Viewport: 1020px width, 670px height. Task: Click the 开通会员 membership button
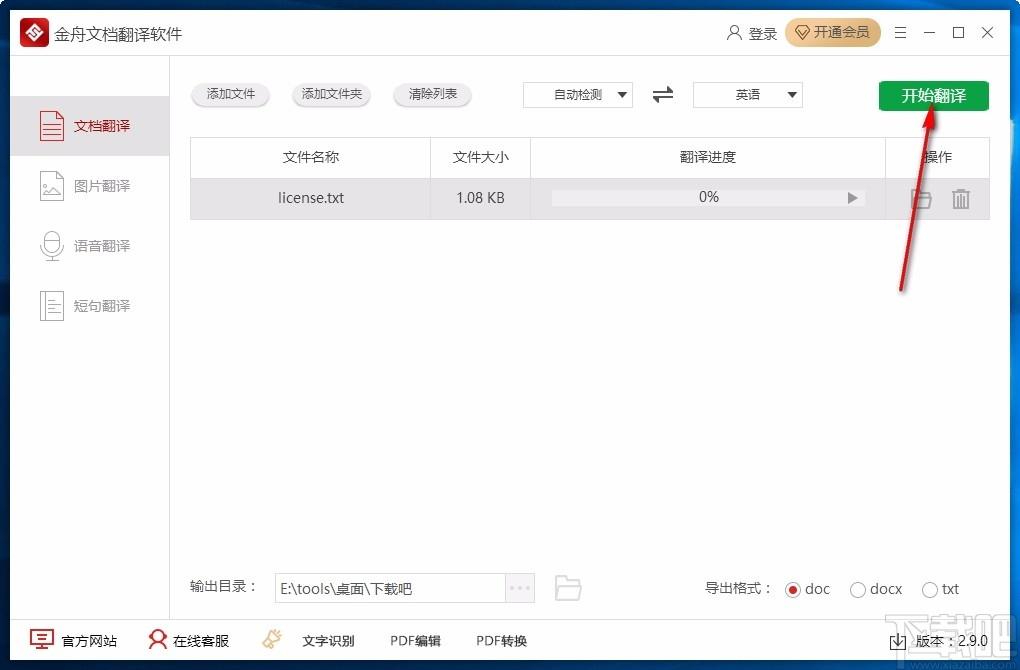coord(833,33)
